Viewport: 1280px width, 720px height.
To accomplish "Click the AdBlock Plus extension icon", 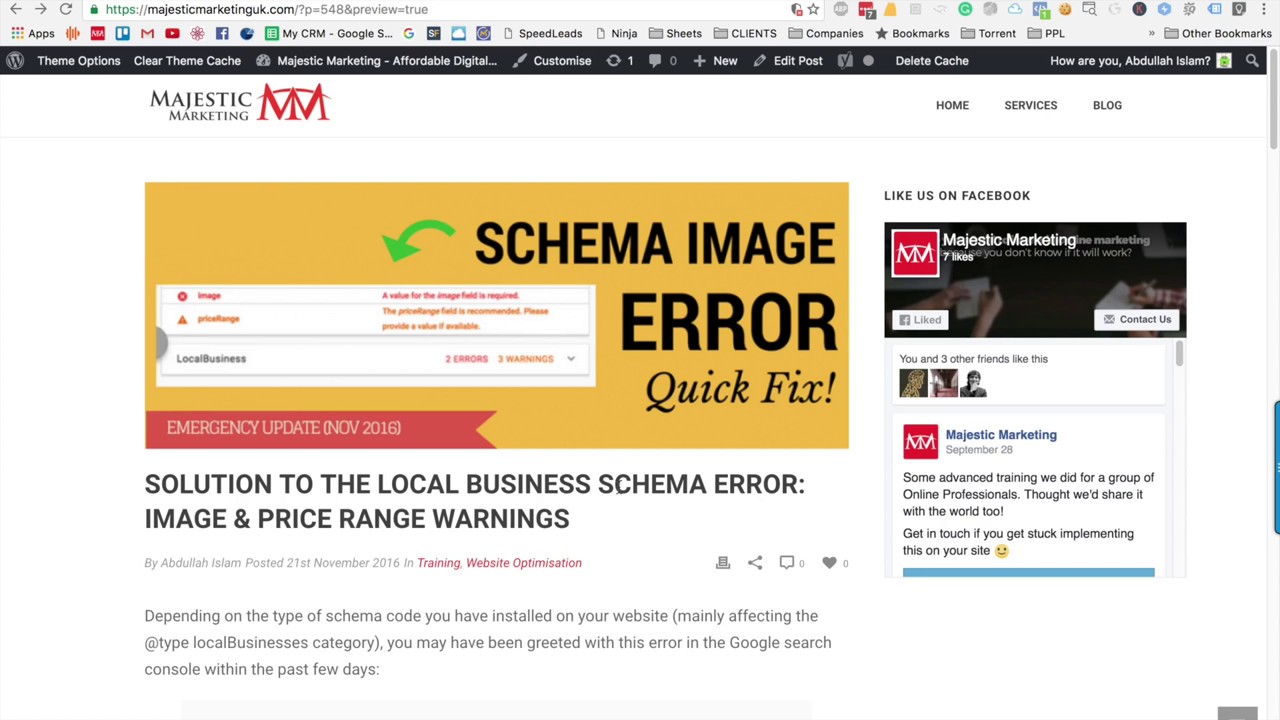I will point(841,9).
